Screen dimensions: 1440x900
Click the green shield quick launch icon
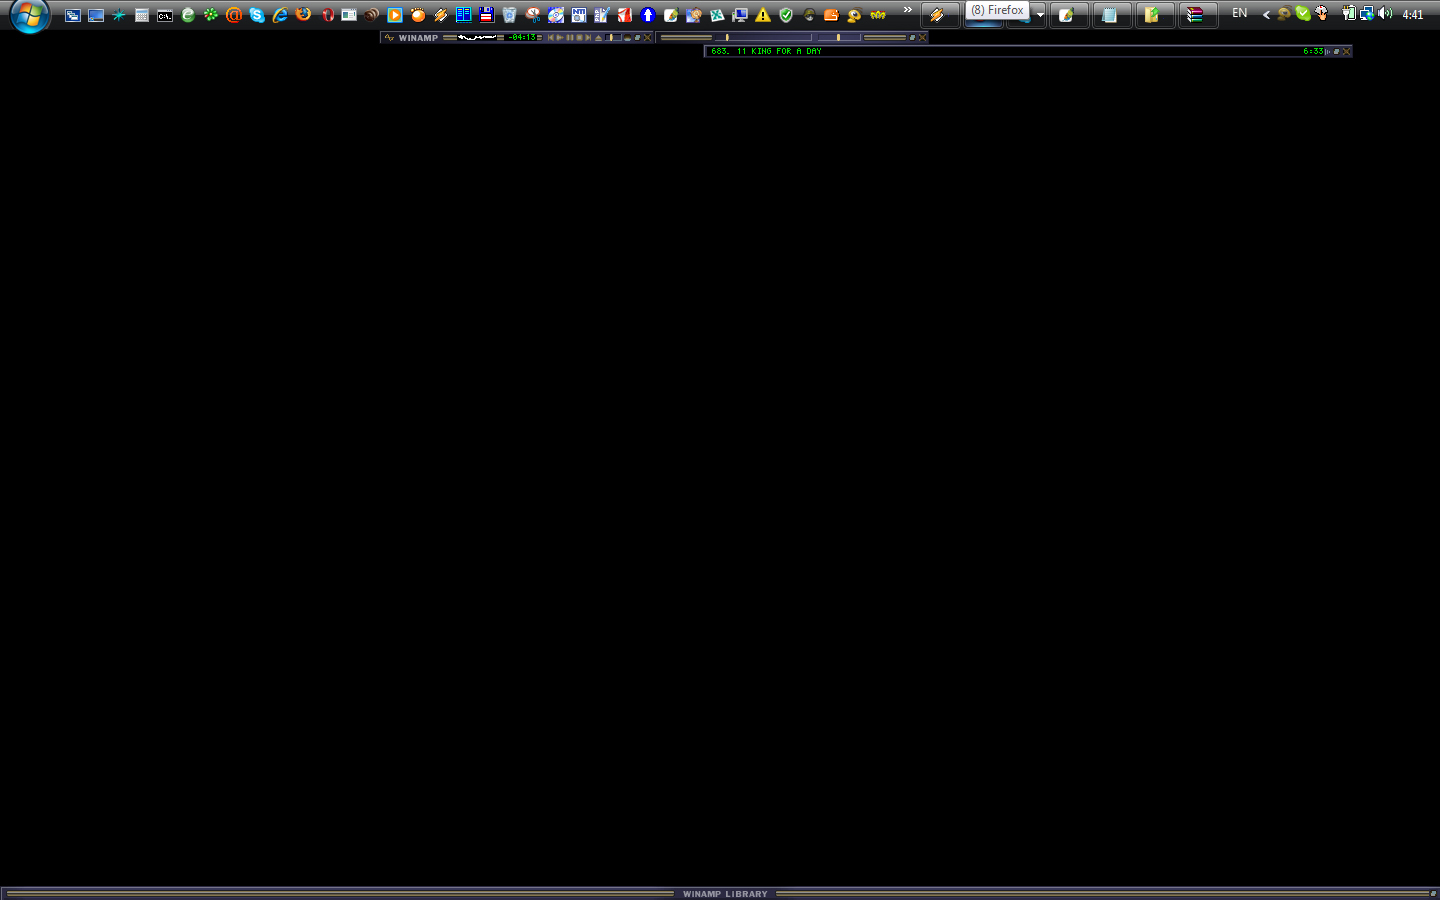[x=786, y=15]
